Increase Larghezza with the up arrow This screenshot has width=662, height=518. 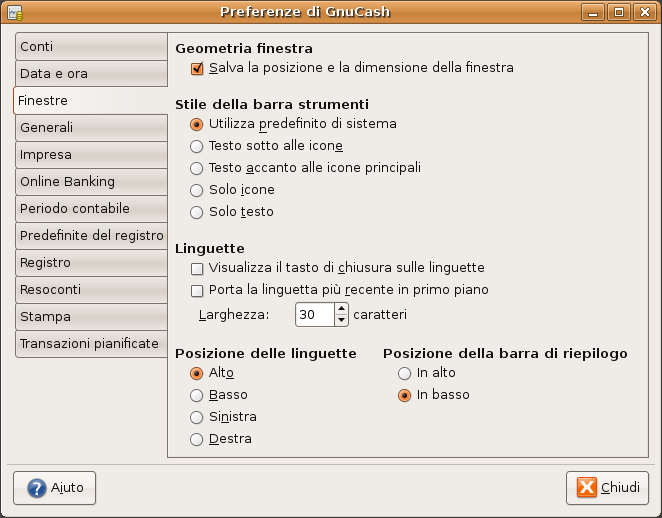pos(341,309)
